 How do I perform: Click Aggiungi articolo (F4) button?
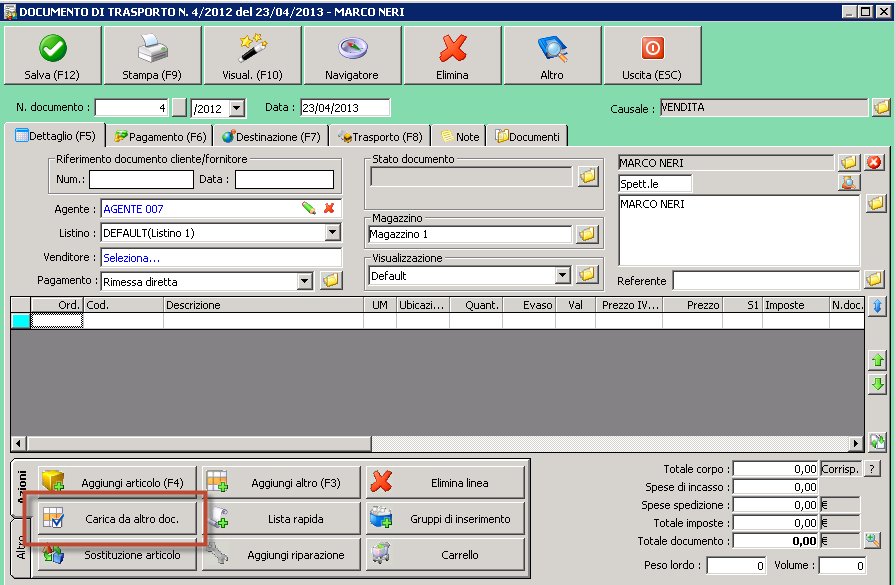tap(117, 483)
